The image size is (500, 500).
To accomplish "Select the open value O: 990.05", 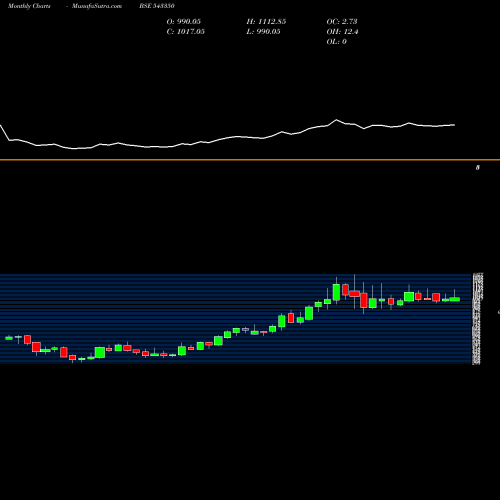I will click(x=184, y=22).
